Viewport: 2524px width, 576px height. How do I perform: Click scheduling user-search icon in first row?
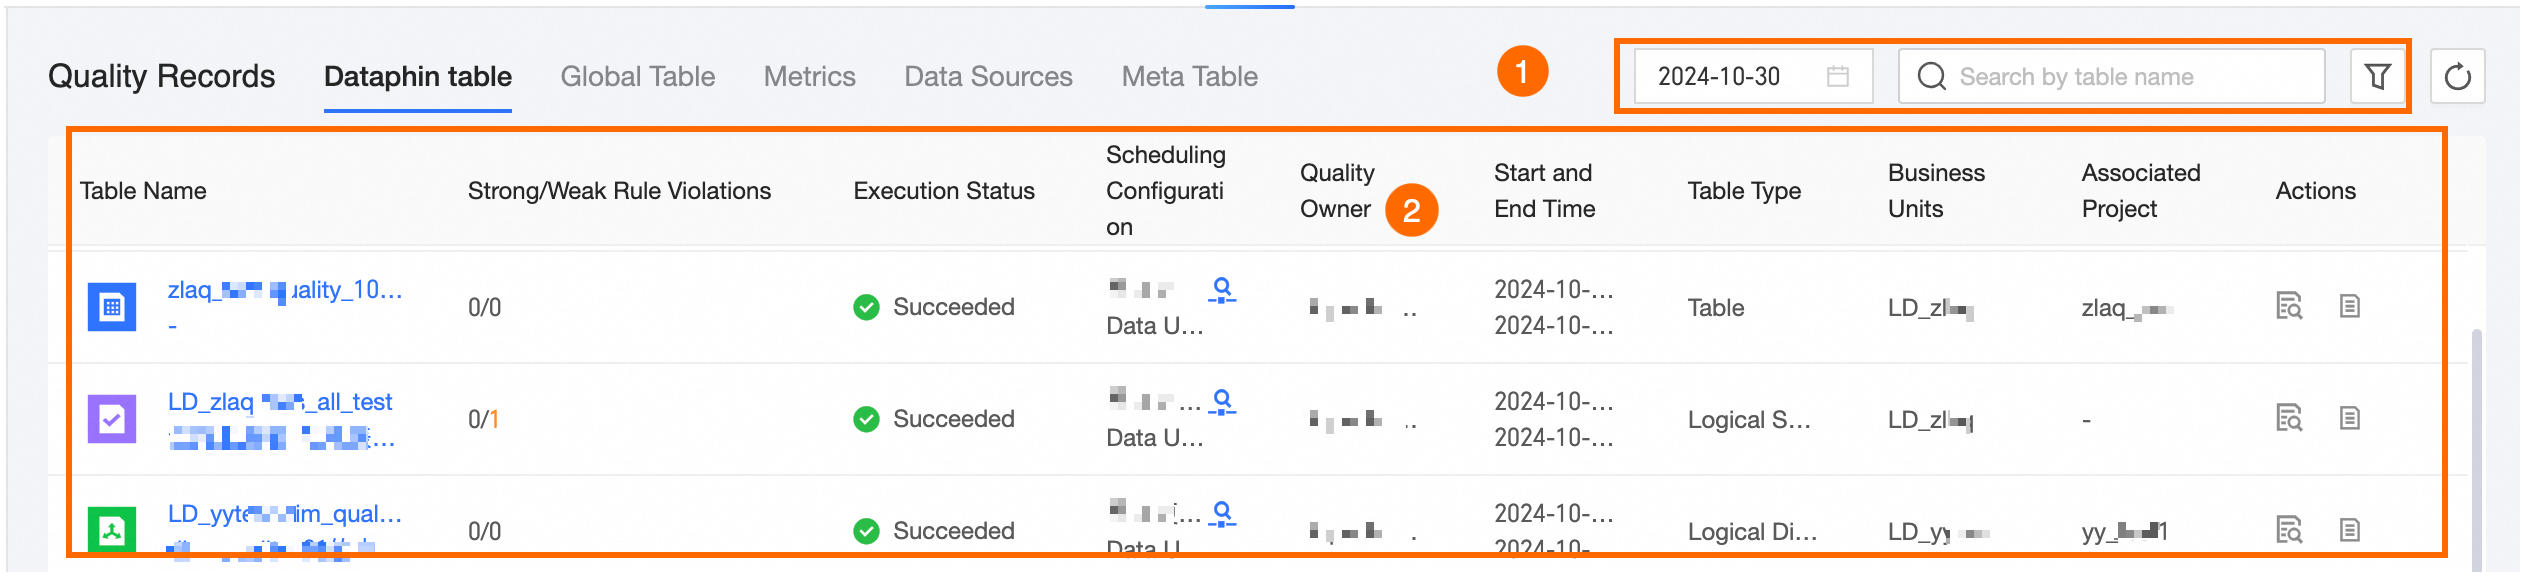pos(1222,290)
